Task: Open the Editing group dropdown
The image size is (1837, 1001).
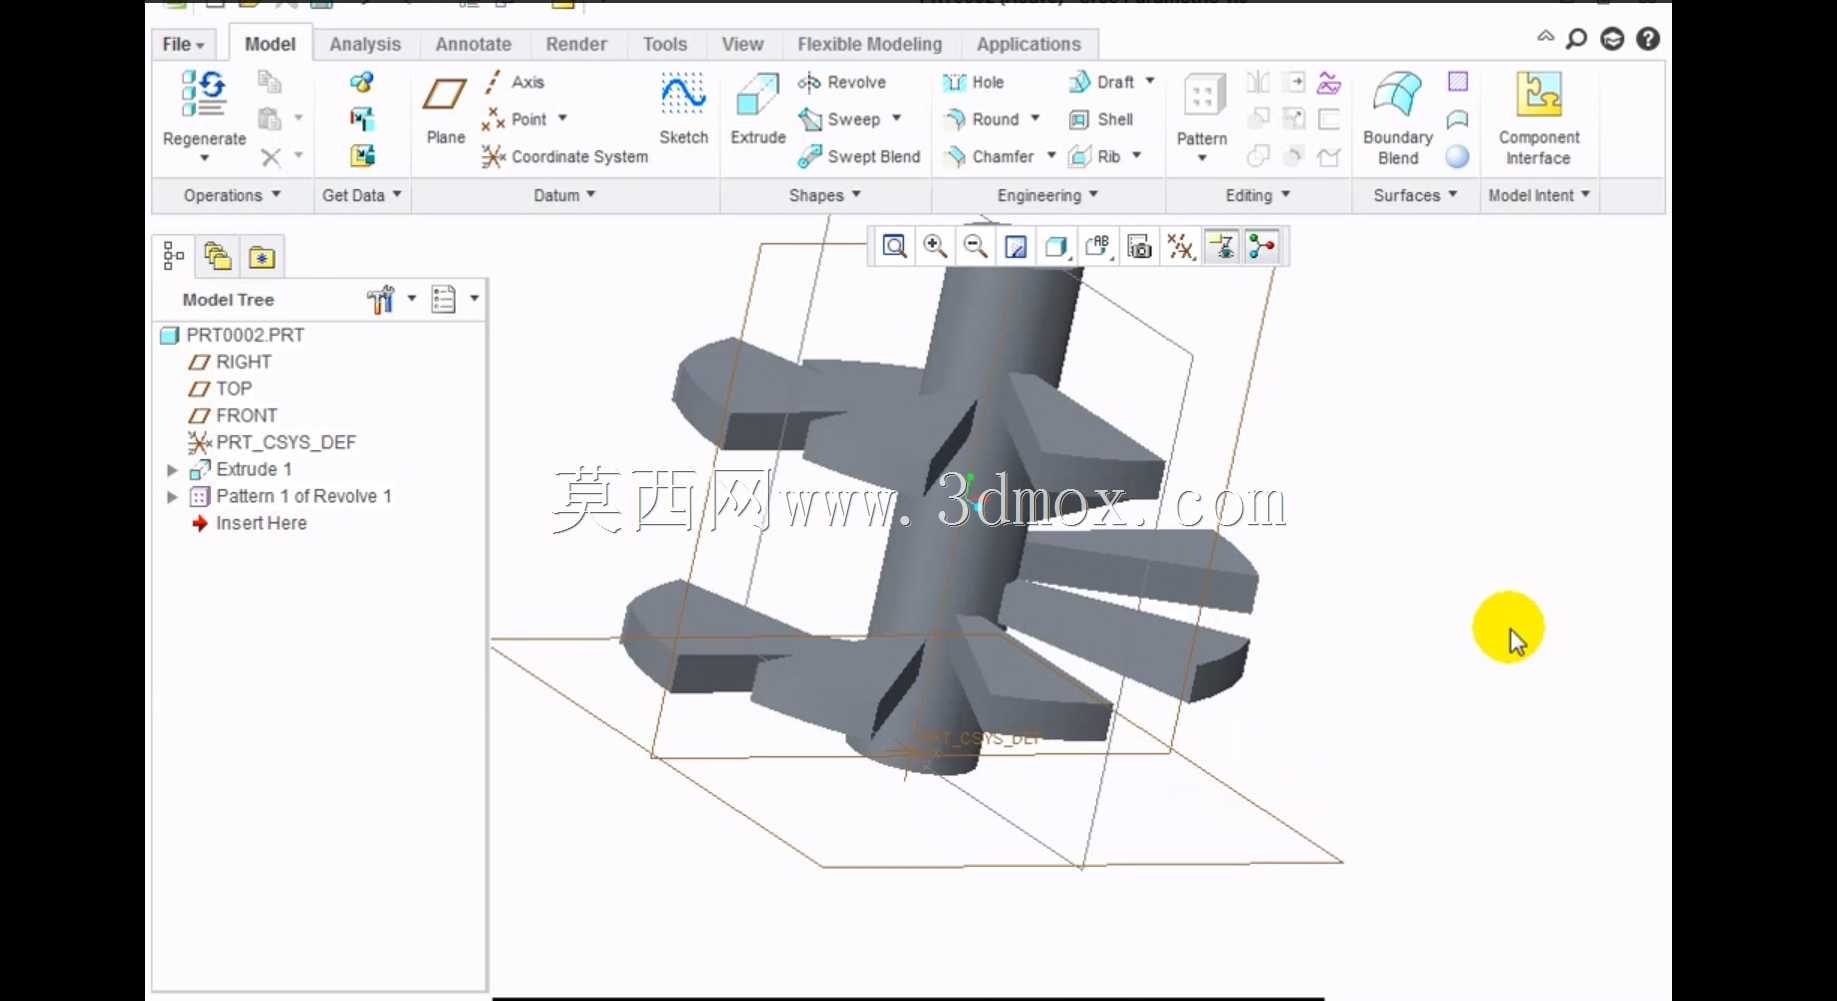Action: coord(1258,195)
